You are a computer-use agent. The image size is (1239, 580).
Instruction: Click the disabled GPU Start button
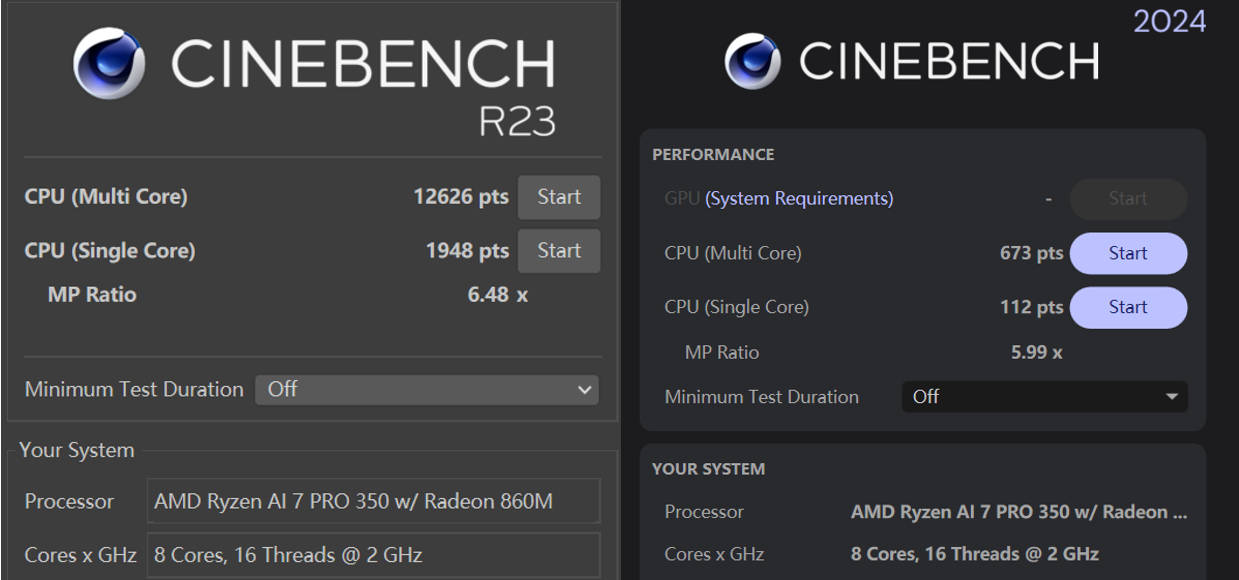click(x=1127, y=199)
